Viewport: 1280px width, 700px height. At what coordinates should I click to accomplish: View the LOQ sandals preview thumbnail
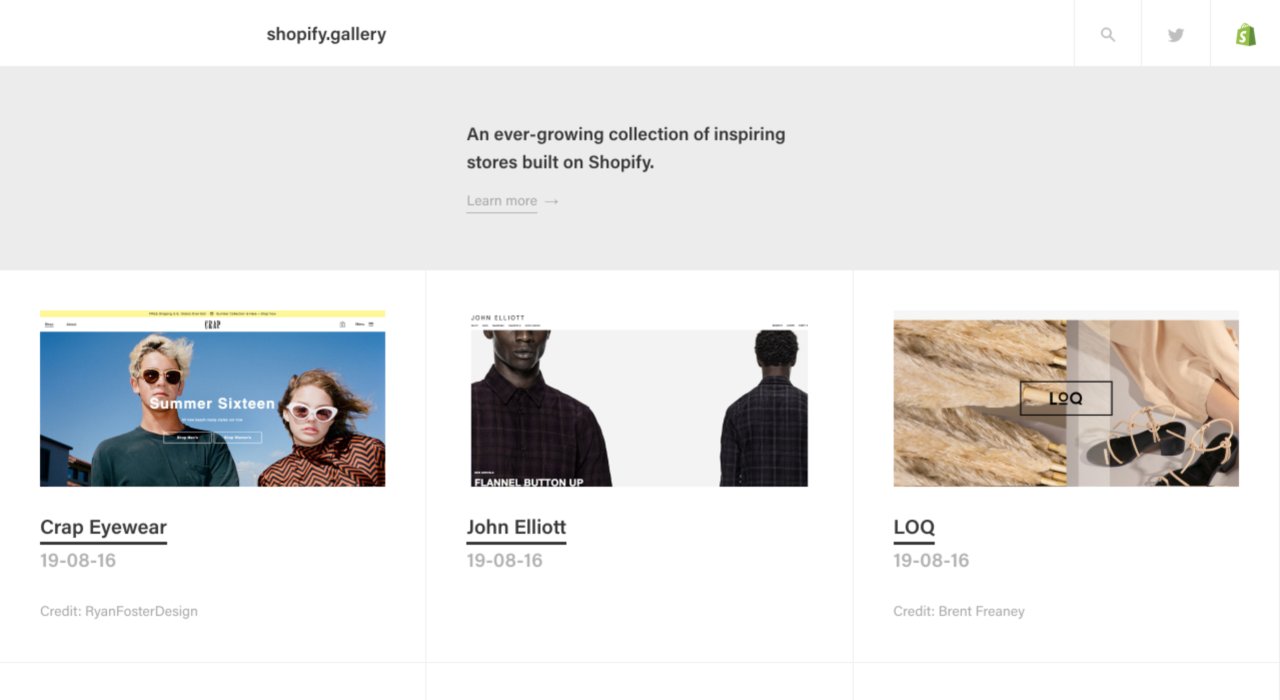(1066, 398)
